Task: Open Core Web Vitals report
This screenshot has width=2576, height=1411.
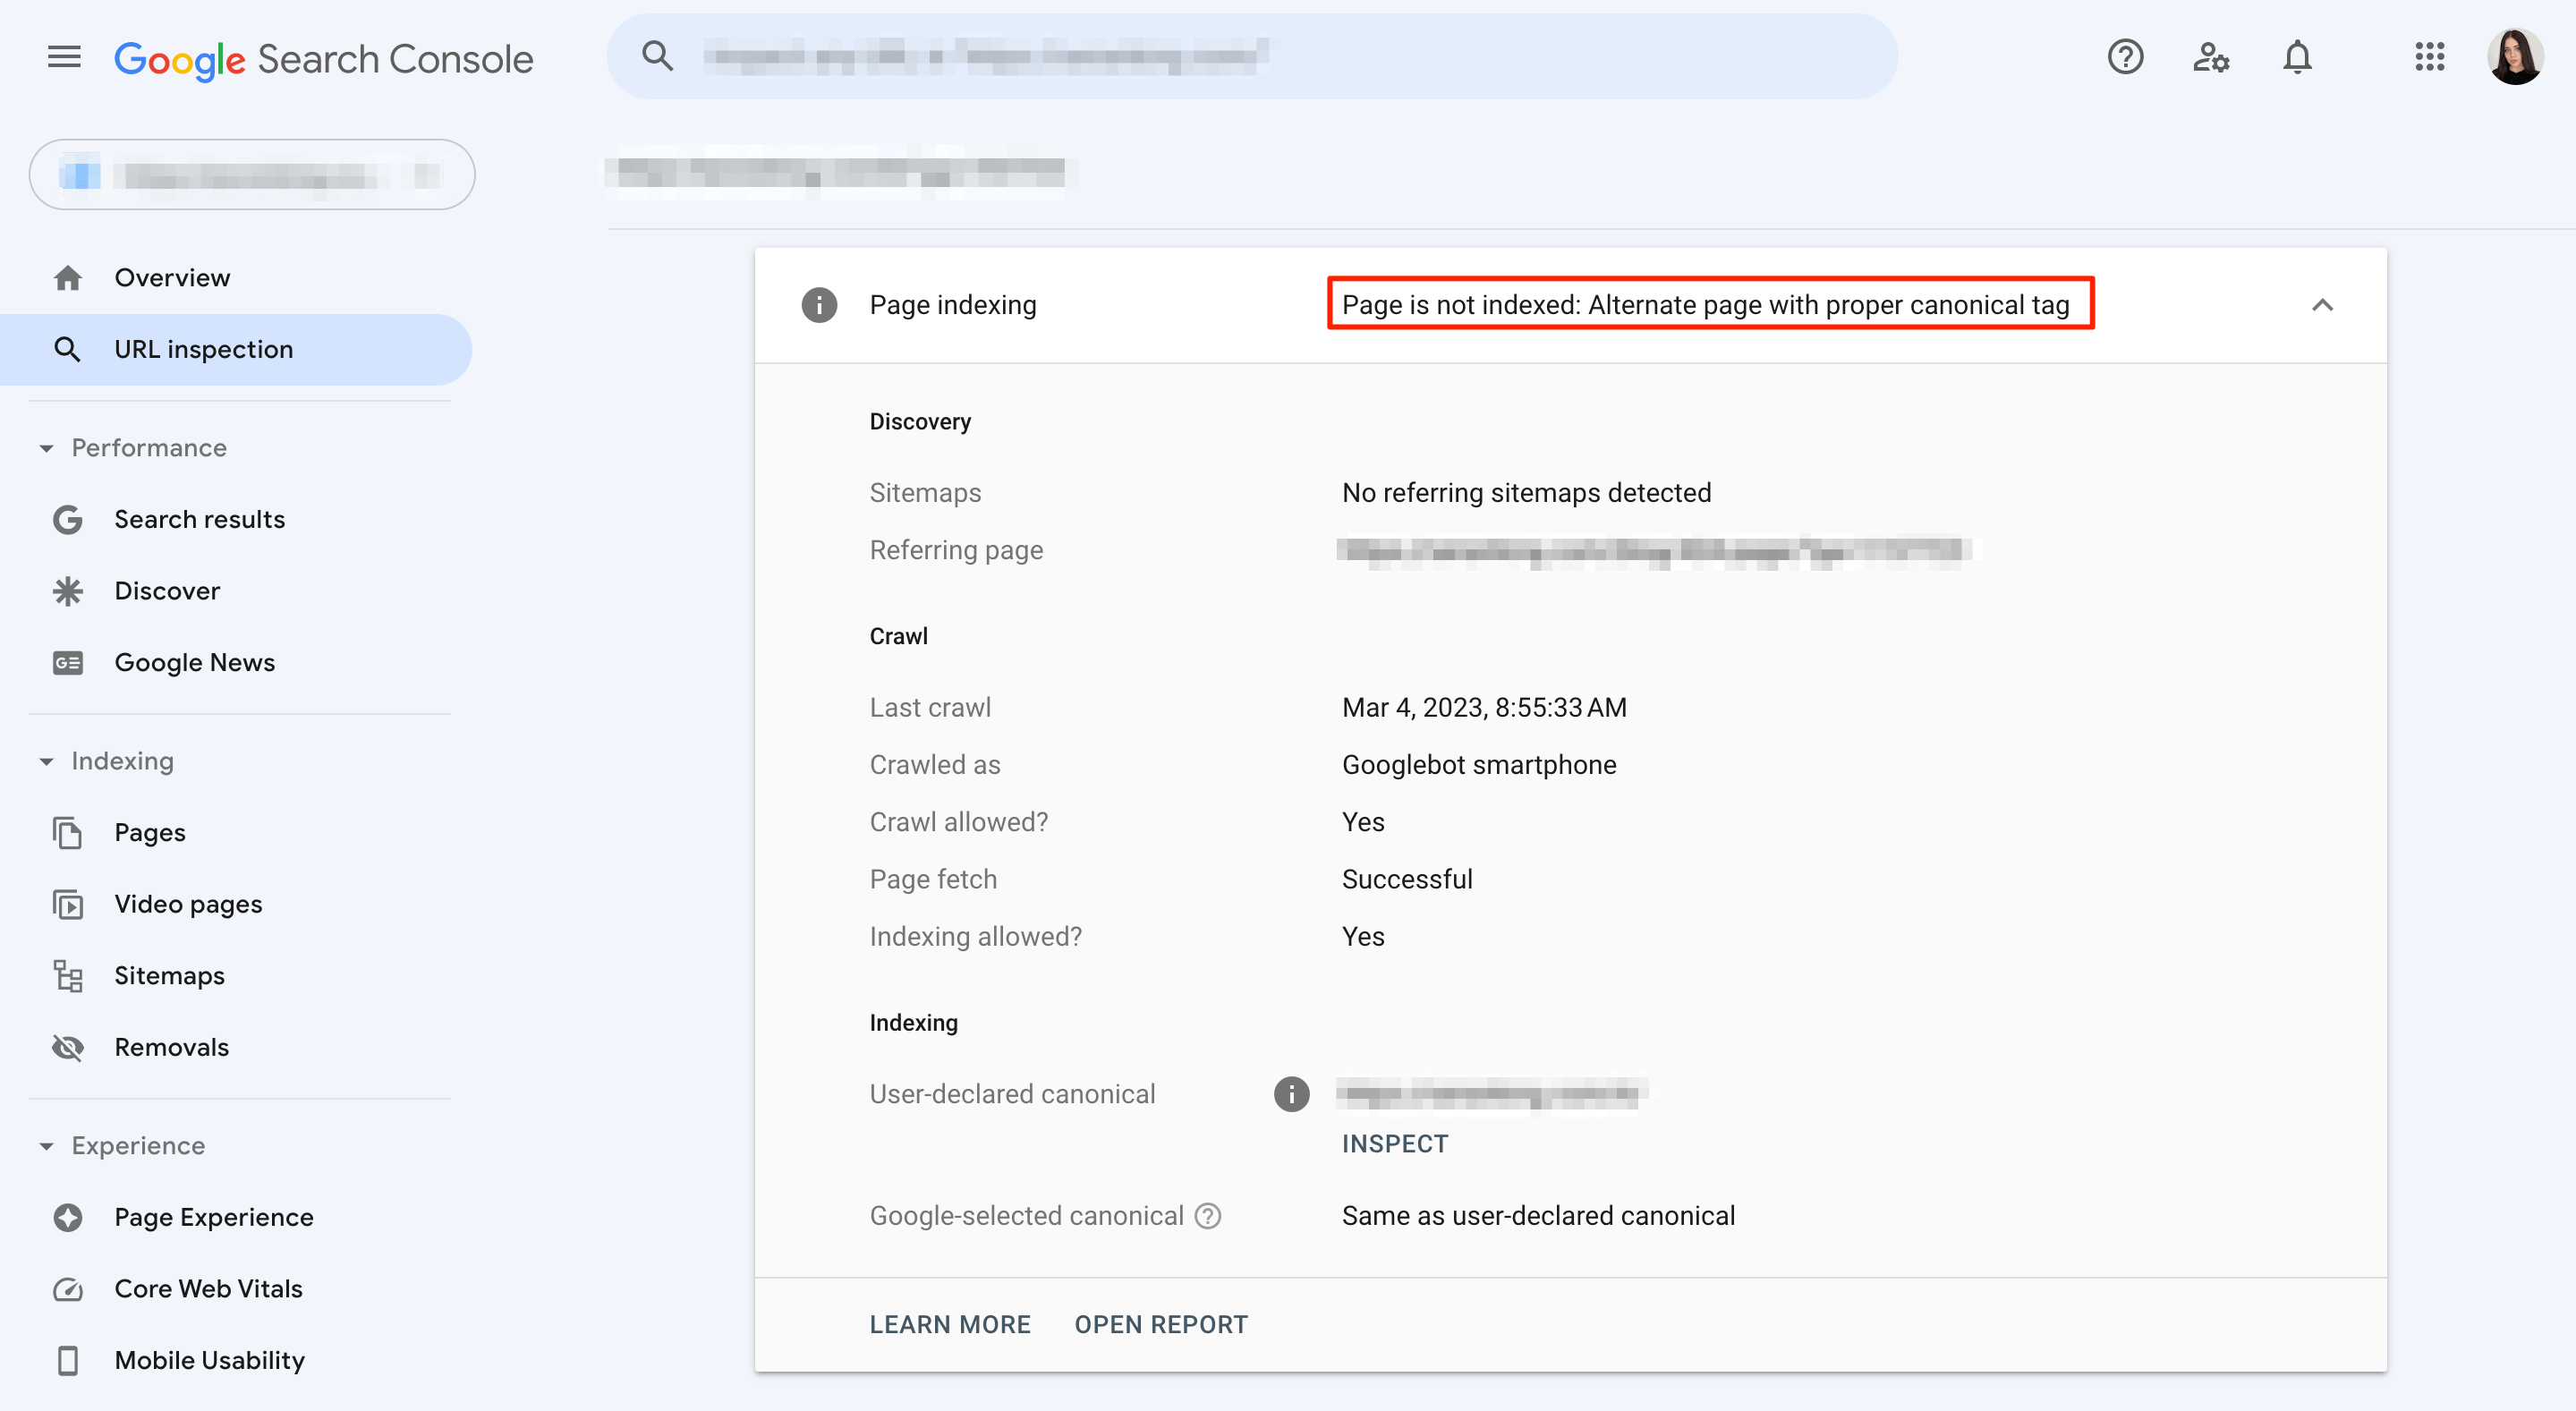Action: click(x=236, y=1289)
